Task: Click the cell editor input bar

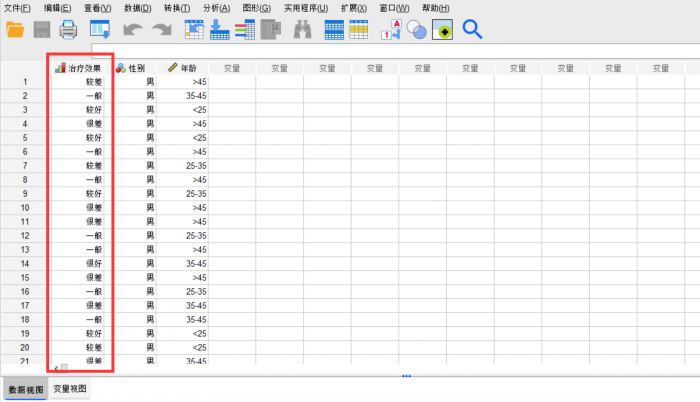Action: 390,50
